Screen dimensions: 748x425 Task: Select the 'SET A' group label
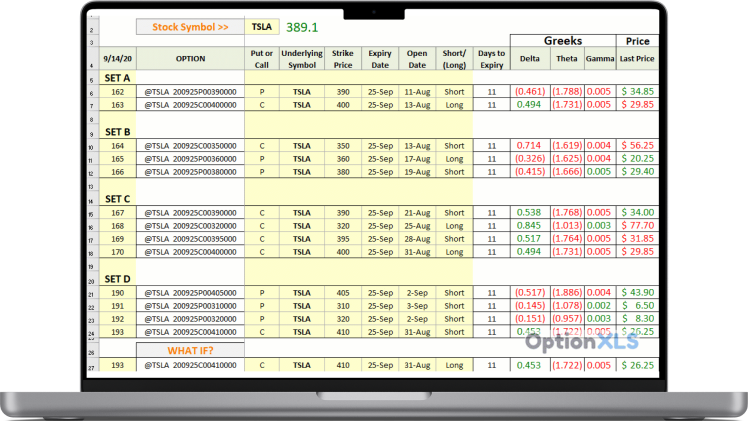[x=117, y=78]
